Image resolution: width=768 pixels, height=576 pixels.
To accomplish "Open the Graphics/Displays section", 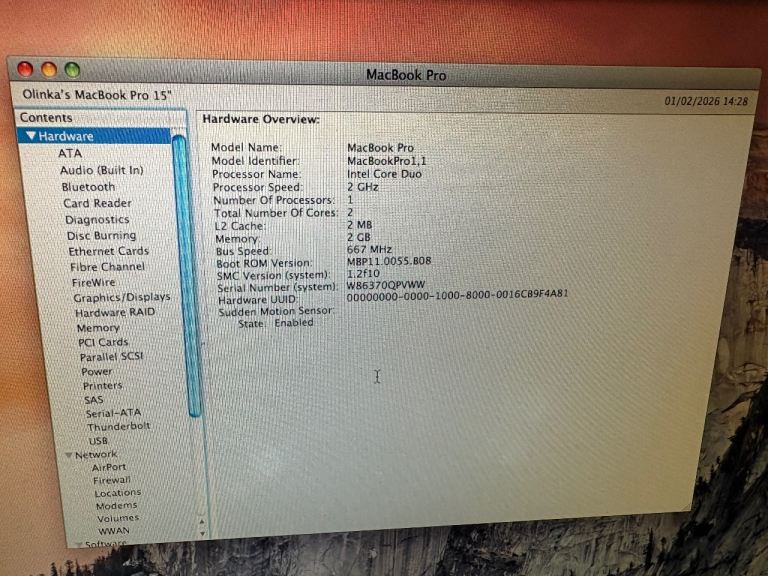I will click(x=121, y=297).
